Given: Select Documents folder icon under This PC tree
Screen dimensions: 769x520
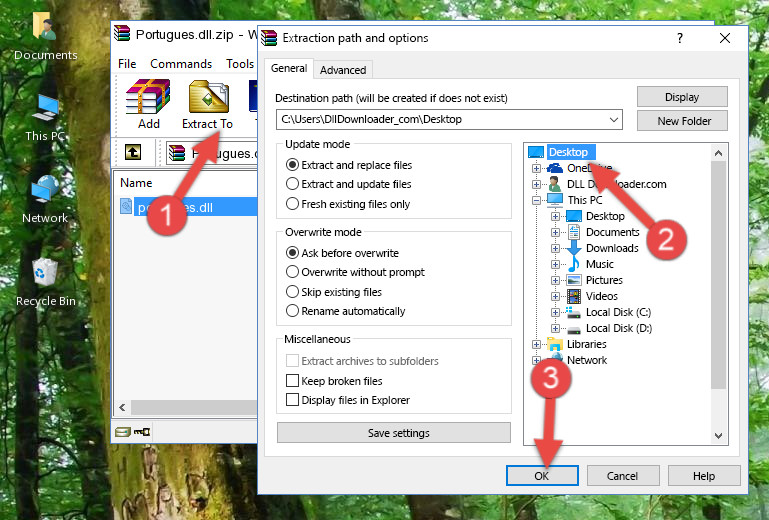Looking at the screenshot, I should tap(573, 232).
